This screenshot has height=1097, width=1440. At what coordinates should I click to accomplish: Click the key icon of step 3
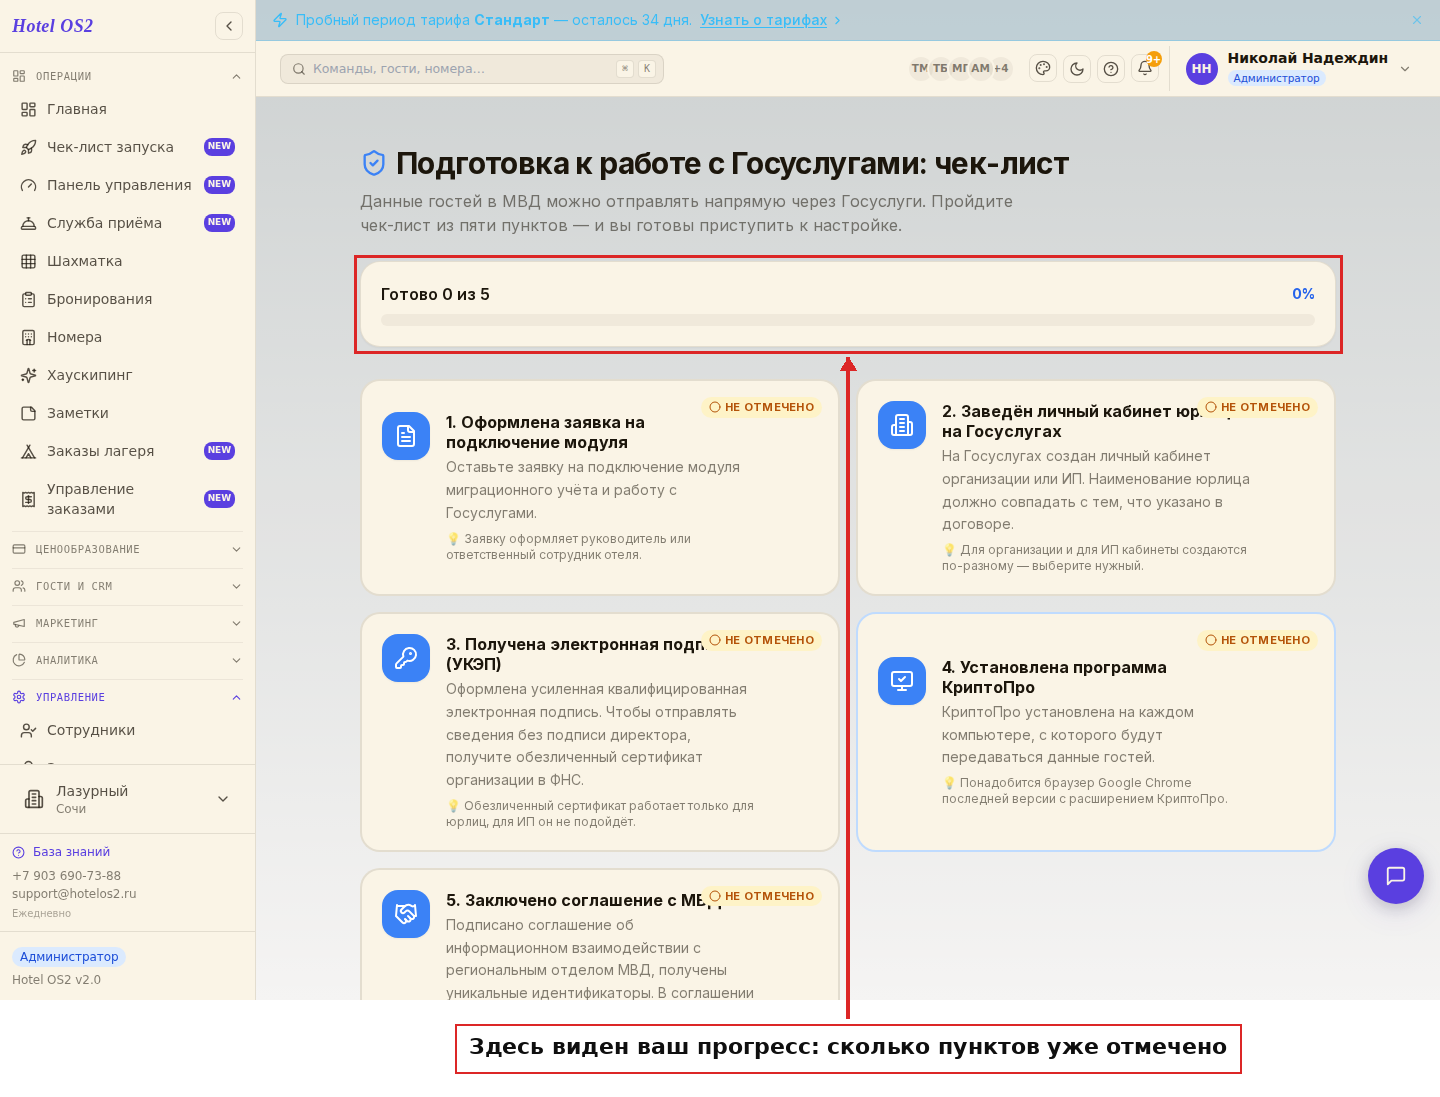406,658
